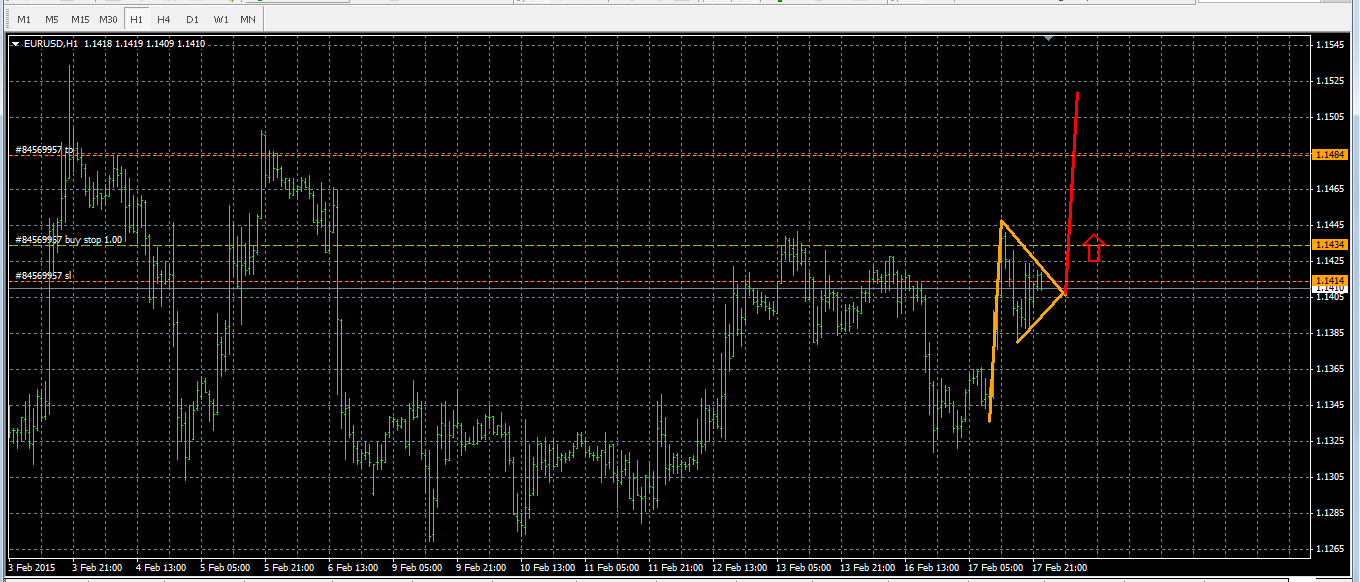Select the M30 timeframe button
Screen dimensions: 1360x582
pos(108,19)
